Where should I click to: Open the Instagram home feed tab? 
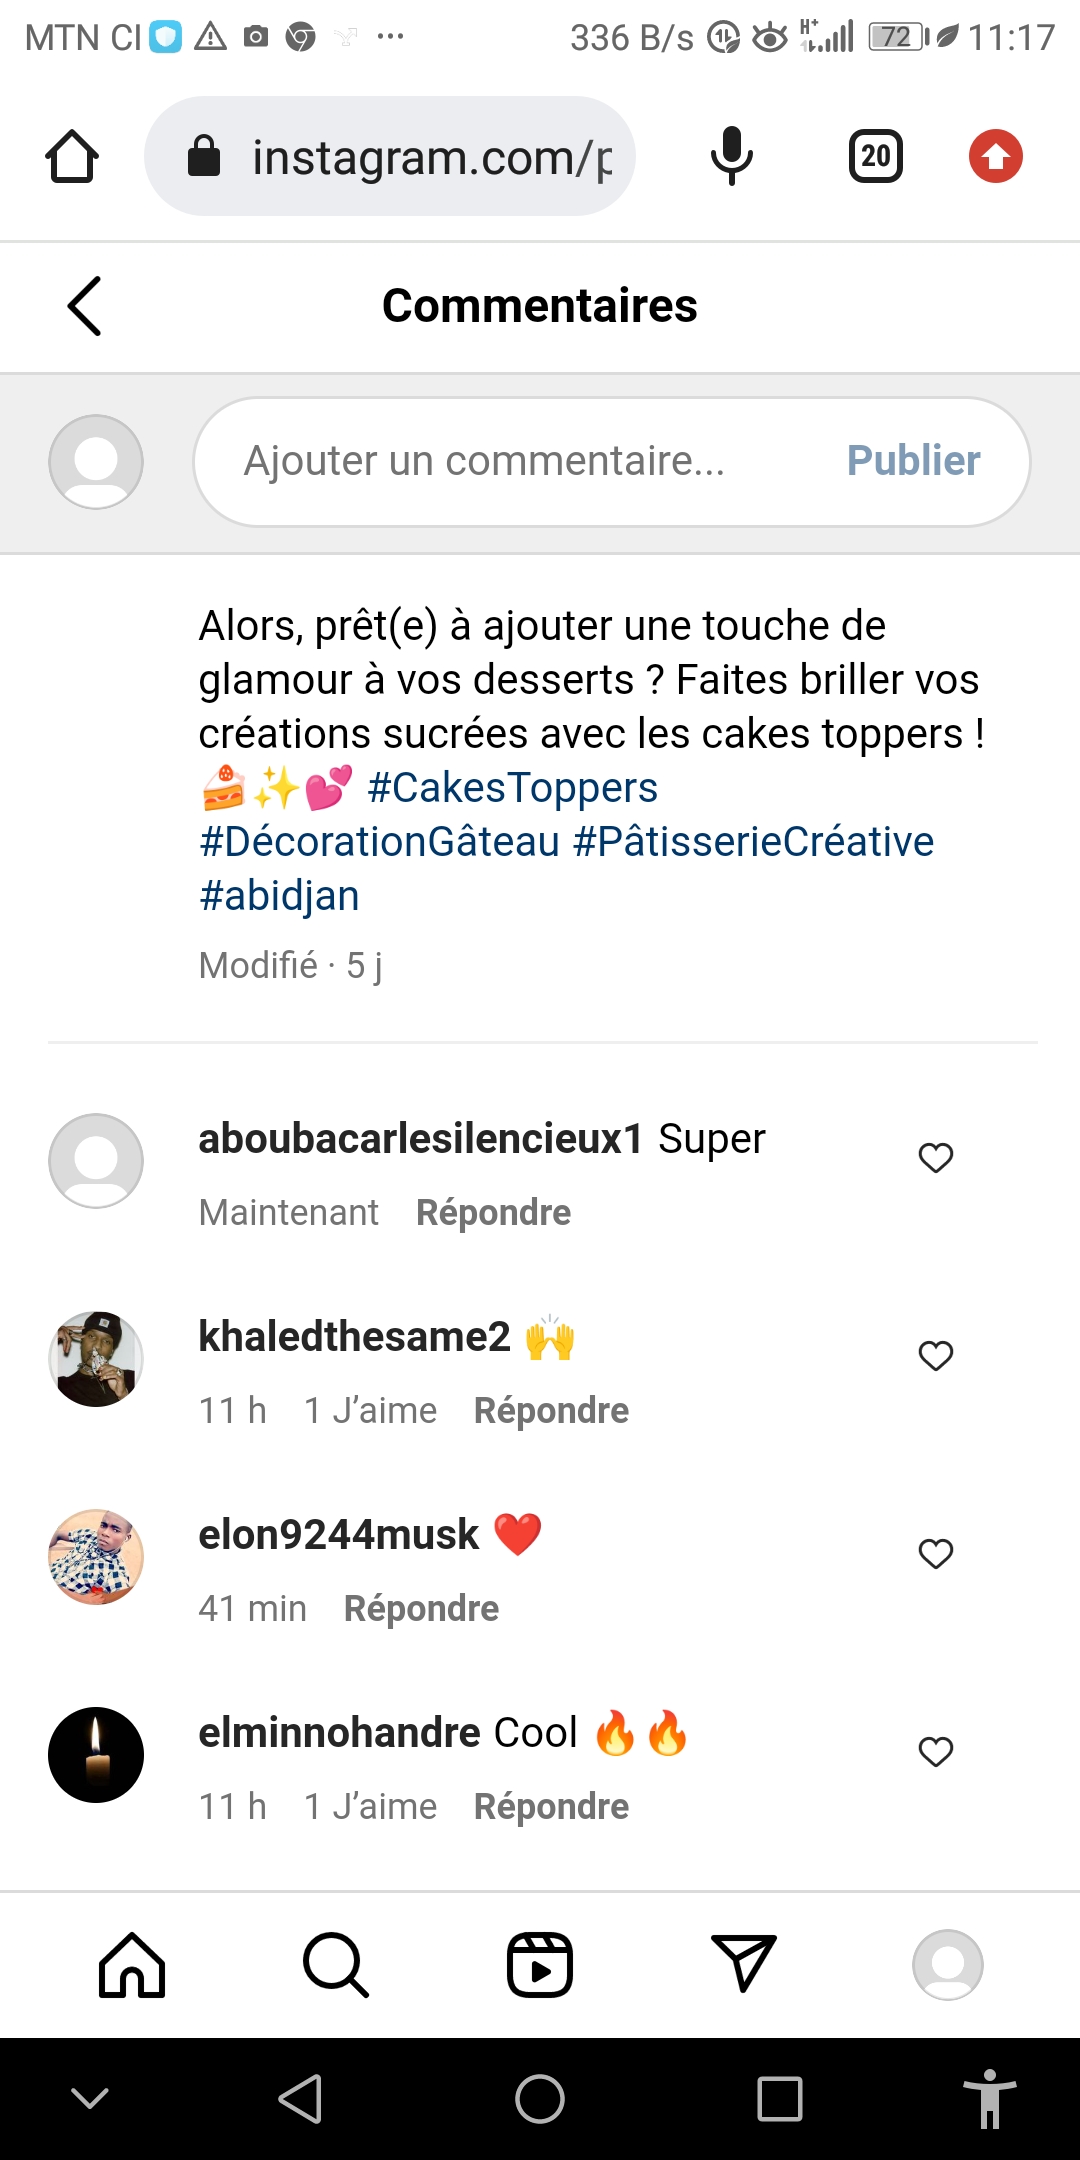point(132,1965)
